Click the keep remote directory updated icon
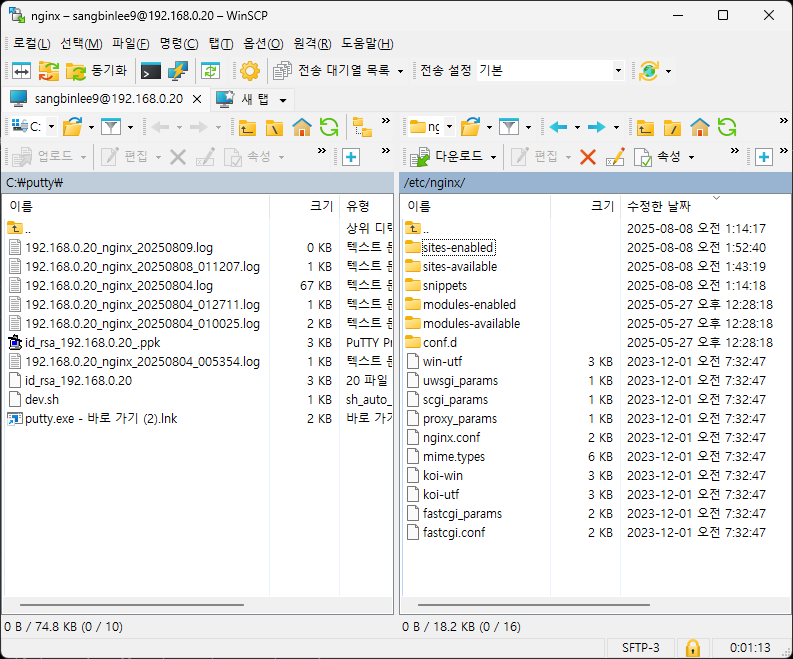 click(x=210, y=71)
